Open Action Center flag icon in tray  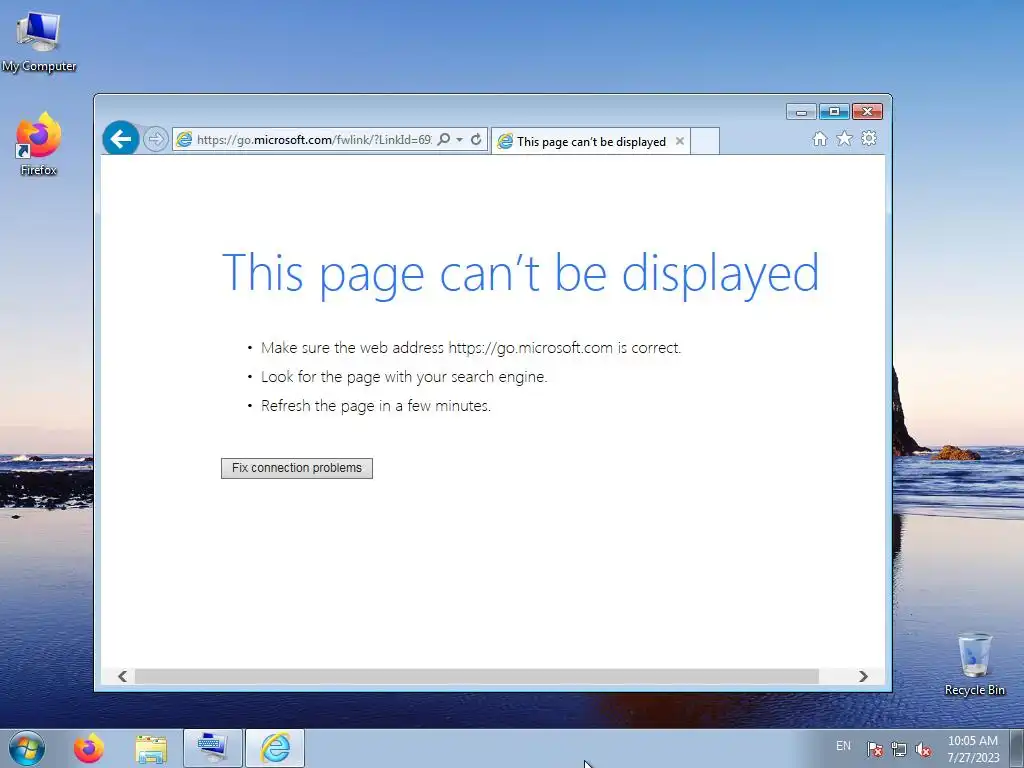875,749
